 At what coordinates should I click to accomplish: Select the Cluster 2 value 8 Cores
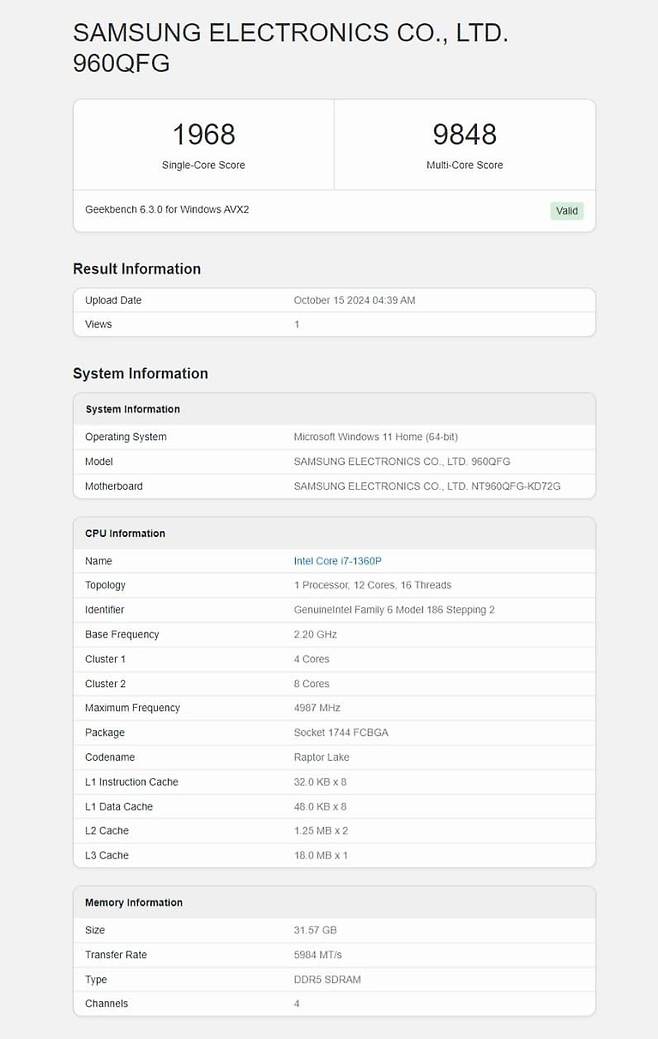(x=311, y=683)
